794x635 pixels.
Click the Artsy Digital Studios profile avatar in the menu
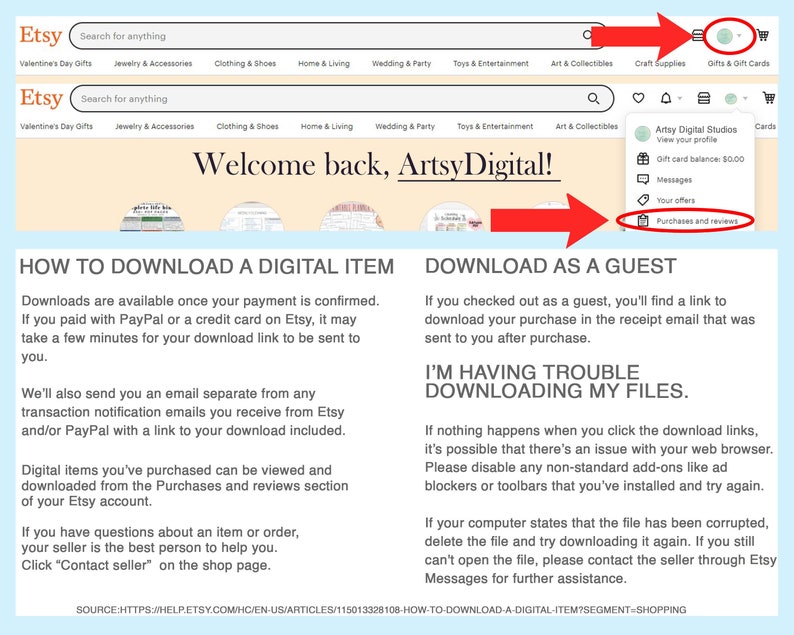coord(643,134)
